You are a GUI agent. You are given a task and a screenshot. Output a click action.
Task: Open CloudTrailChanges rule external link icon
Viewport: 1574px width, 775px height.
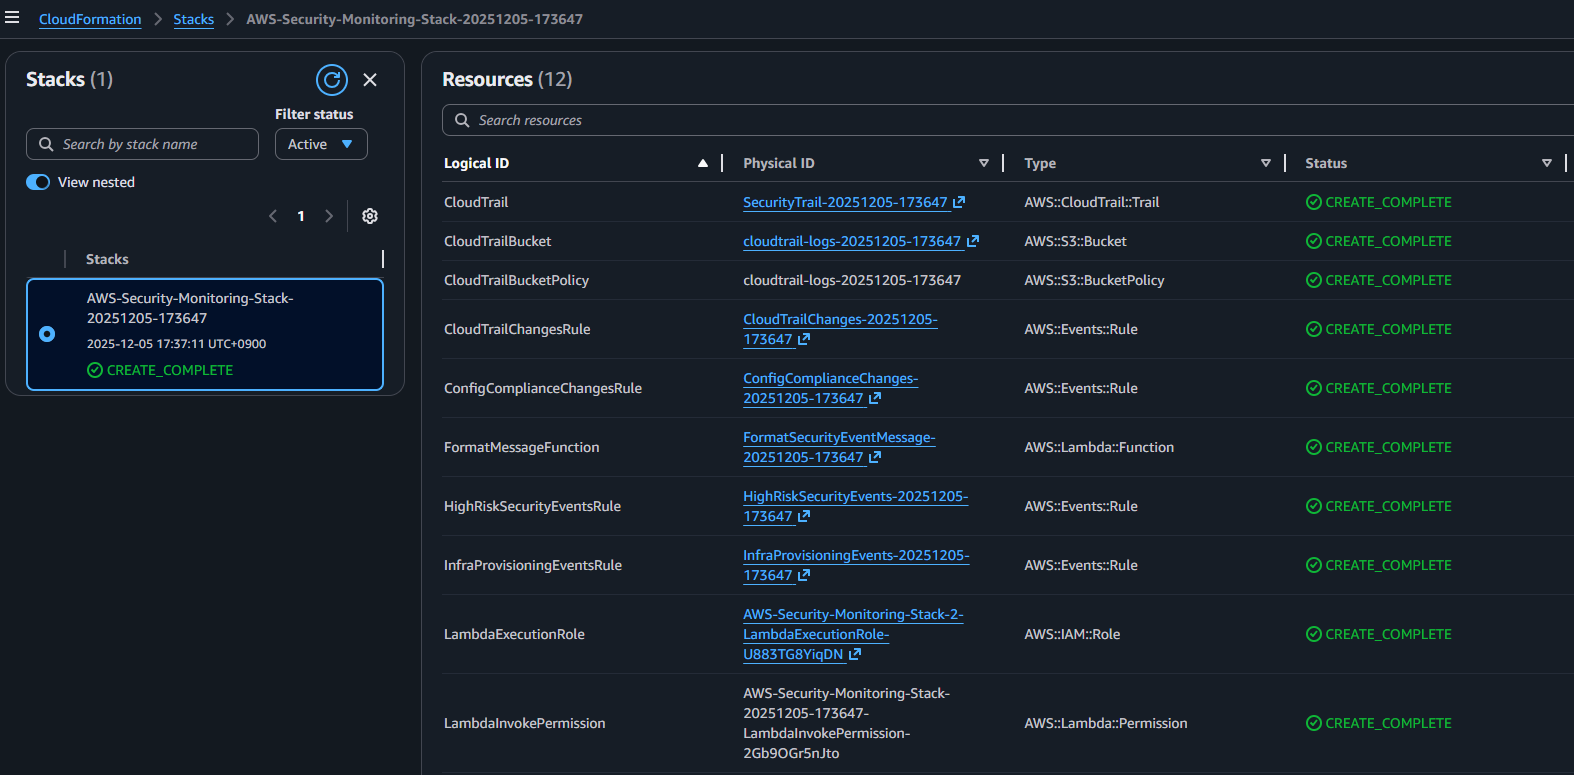pos(804,339)
